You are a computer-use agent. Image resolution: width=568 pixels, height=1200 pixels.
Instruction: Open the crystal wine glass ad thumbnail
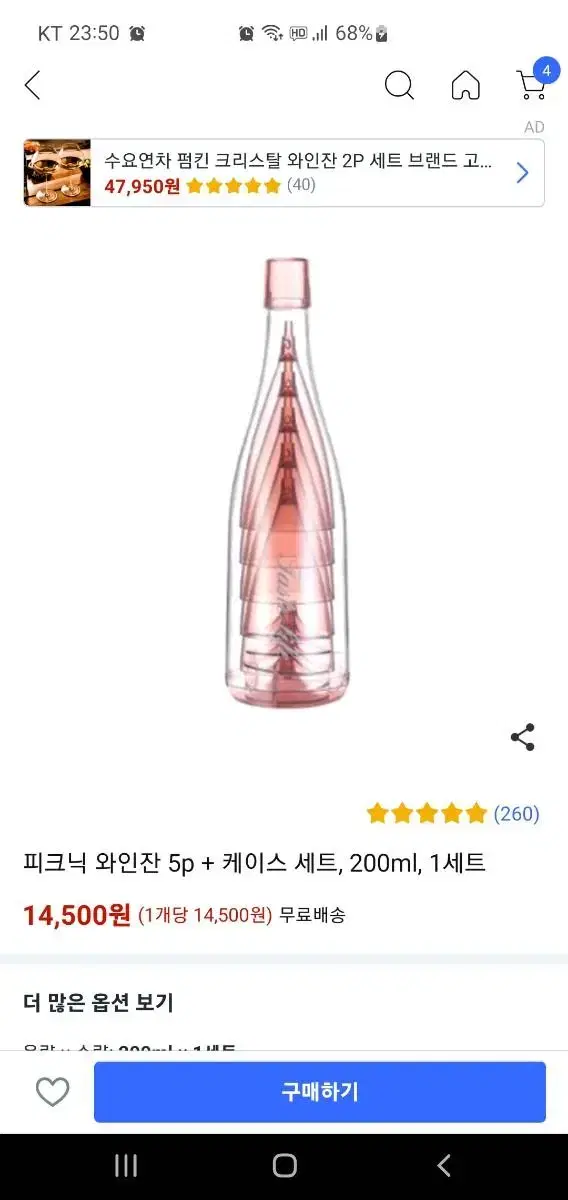pos(57,173)
